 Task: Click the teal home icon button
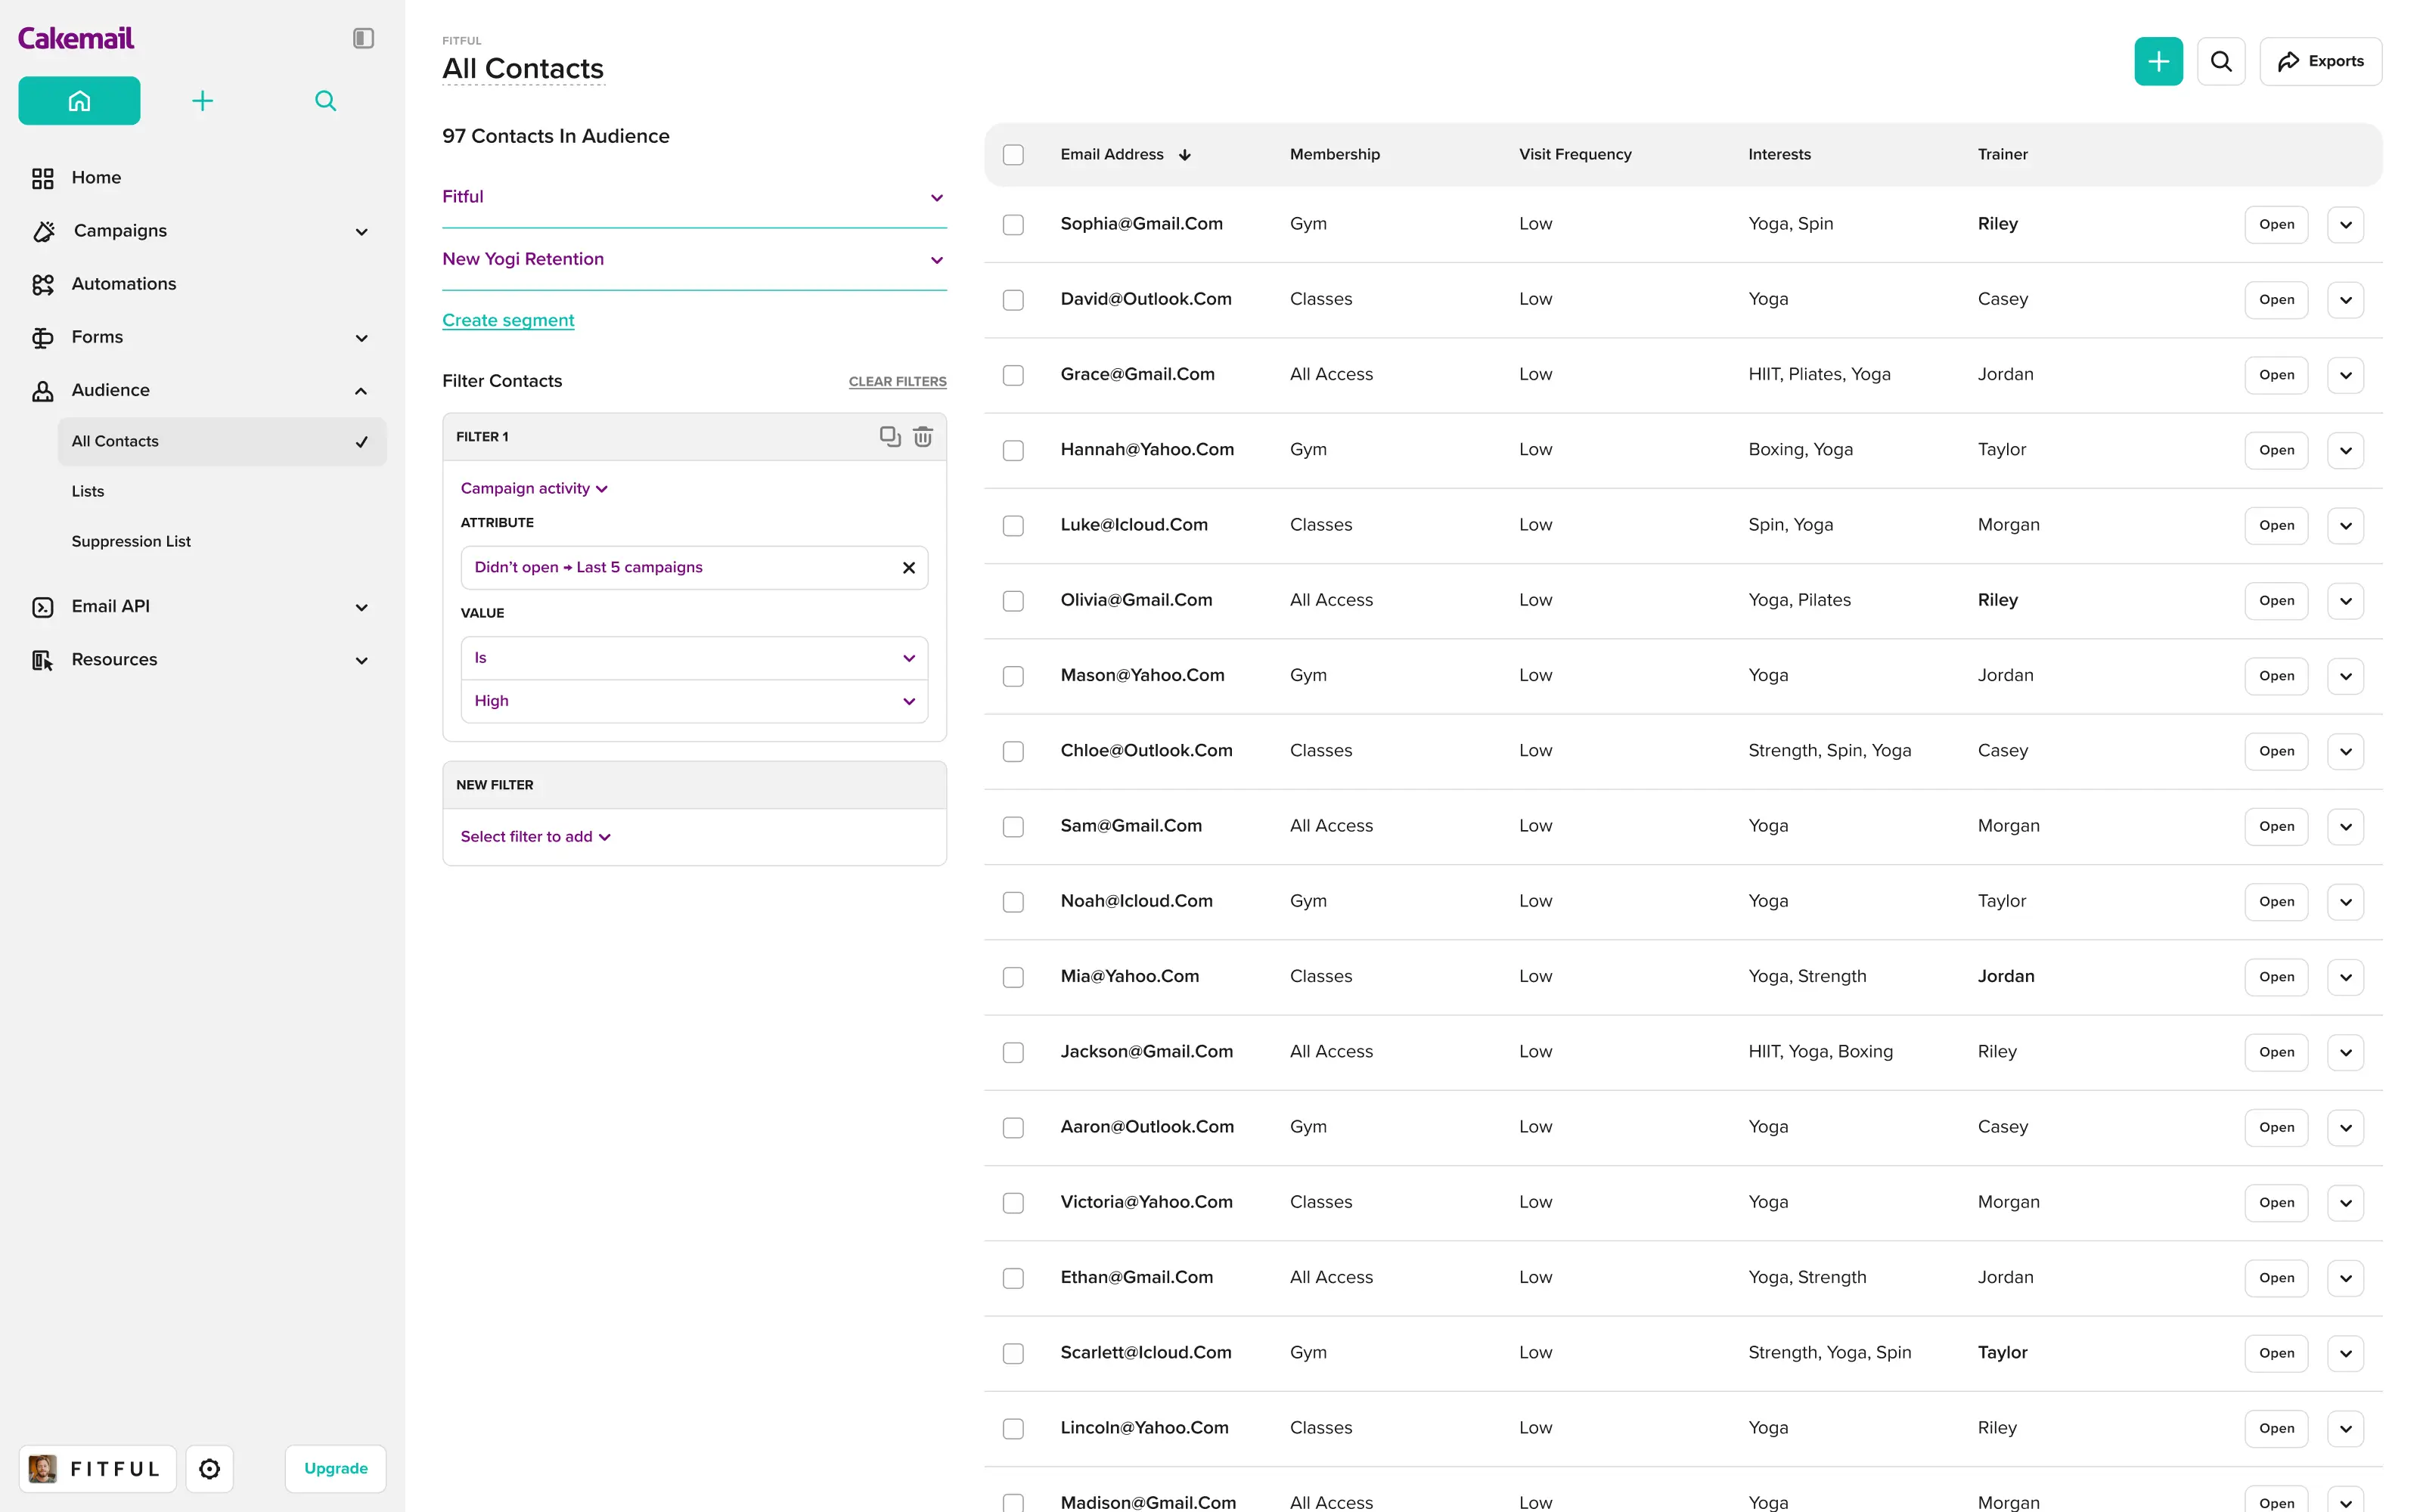point(79,101)
